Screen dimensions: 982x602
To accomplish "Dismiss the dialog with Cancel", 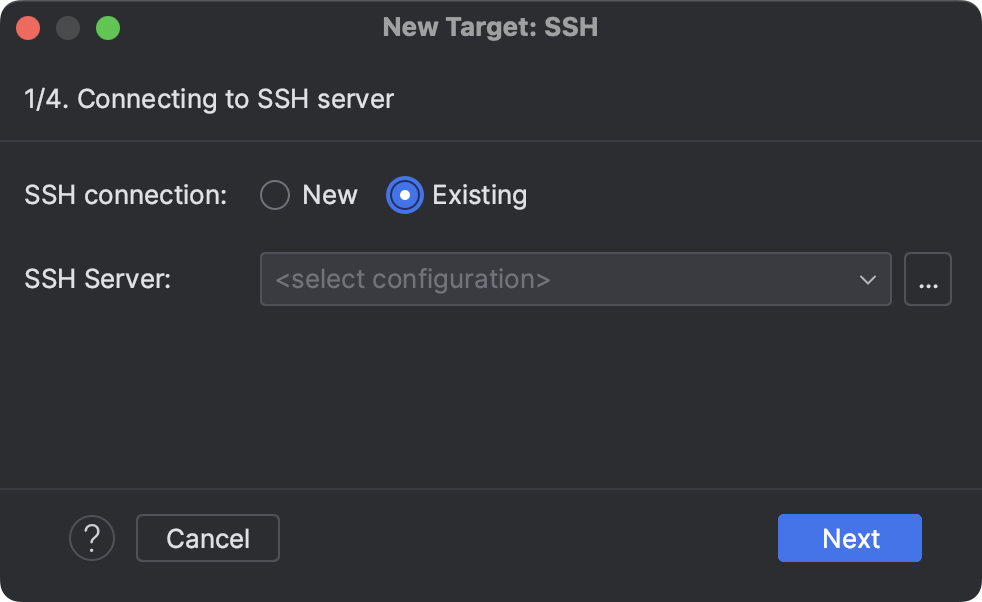I will point(207,538).
